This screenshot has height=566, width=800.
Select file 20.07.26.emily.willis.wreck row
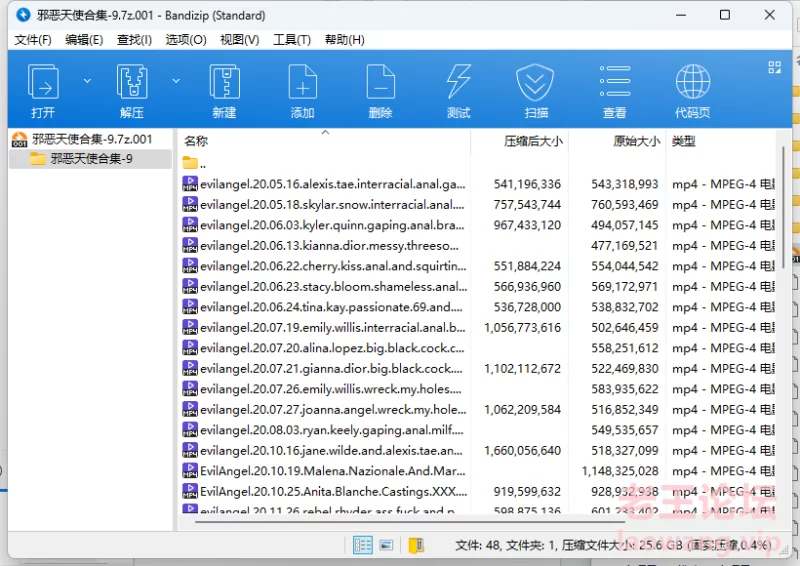click(x=478, y=389)
